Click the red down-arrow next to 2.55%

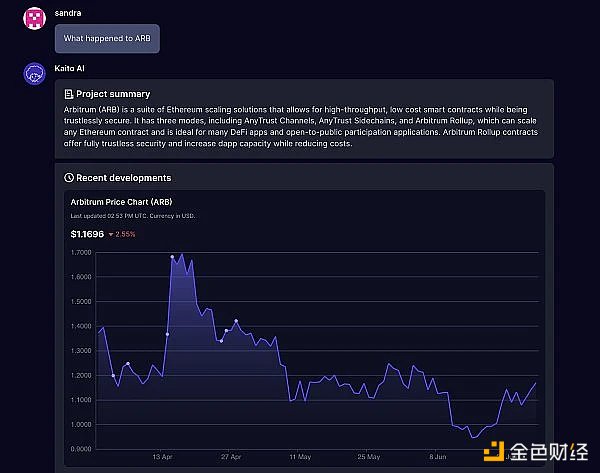coord(111,234)
